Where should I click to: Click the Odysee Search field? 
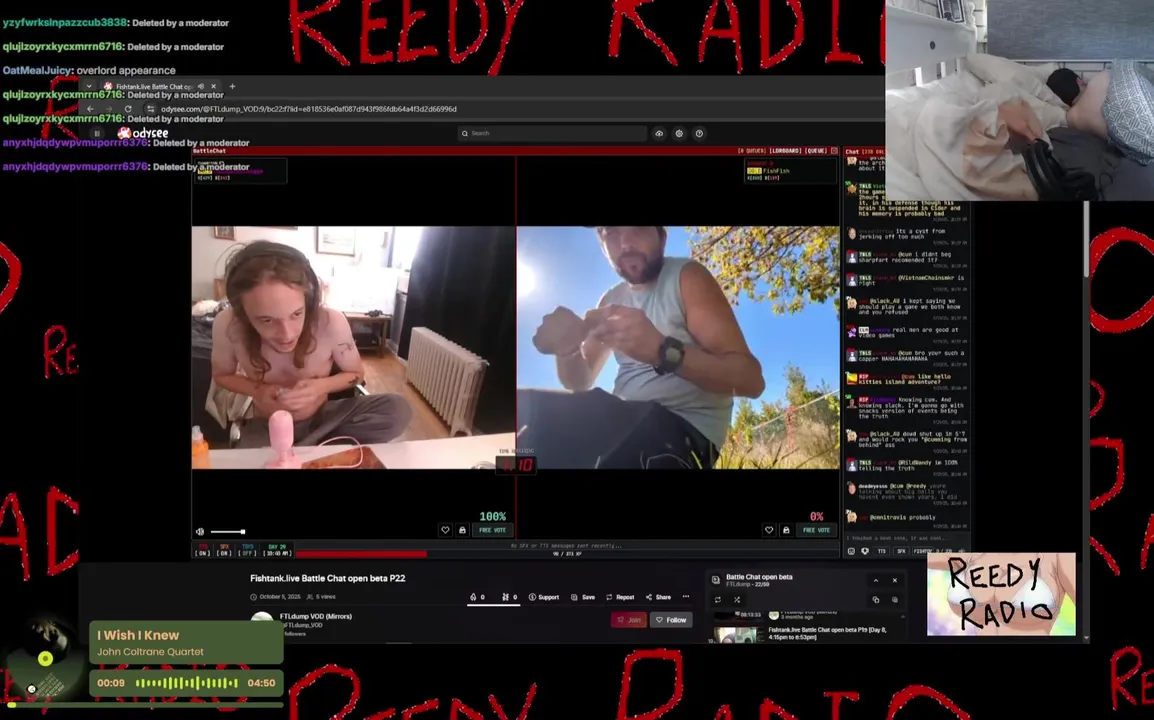552,133
